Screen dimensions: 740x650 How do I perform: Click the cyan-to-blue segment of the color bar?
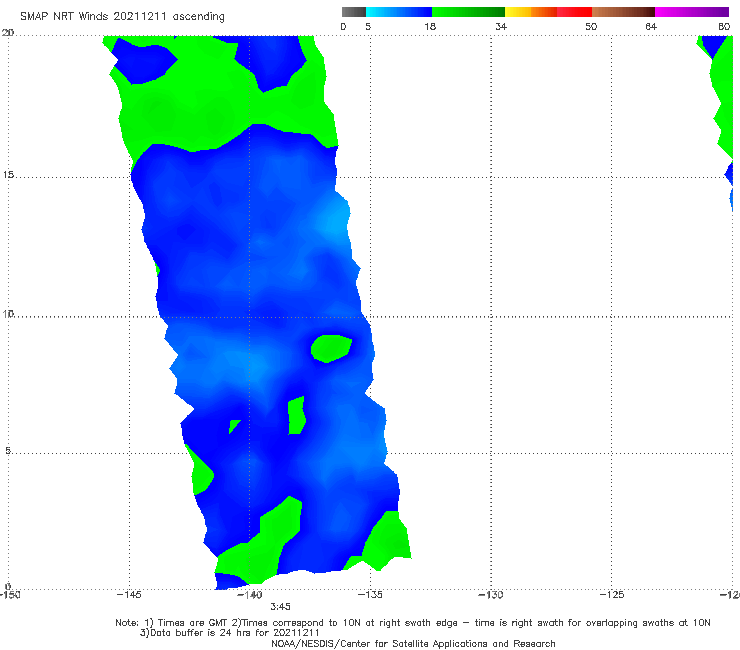click(x=398, y=12)
